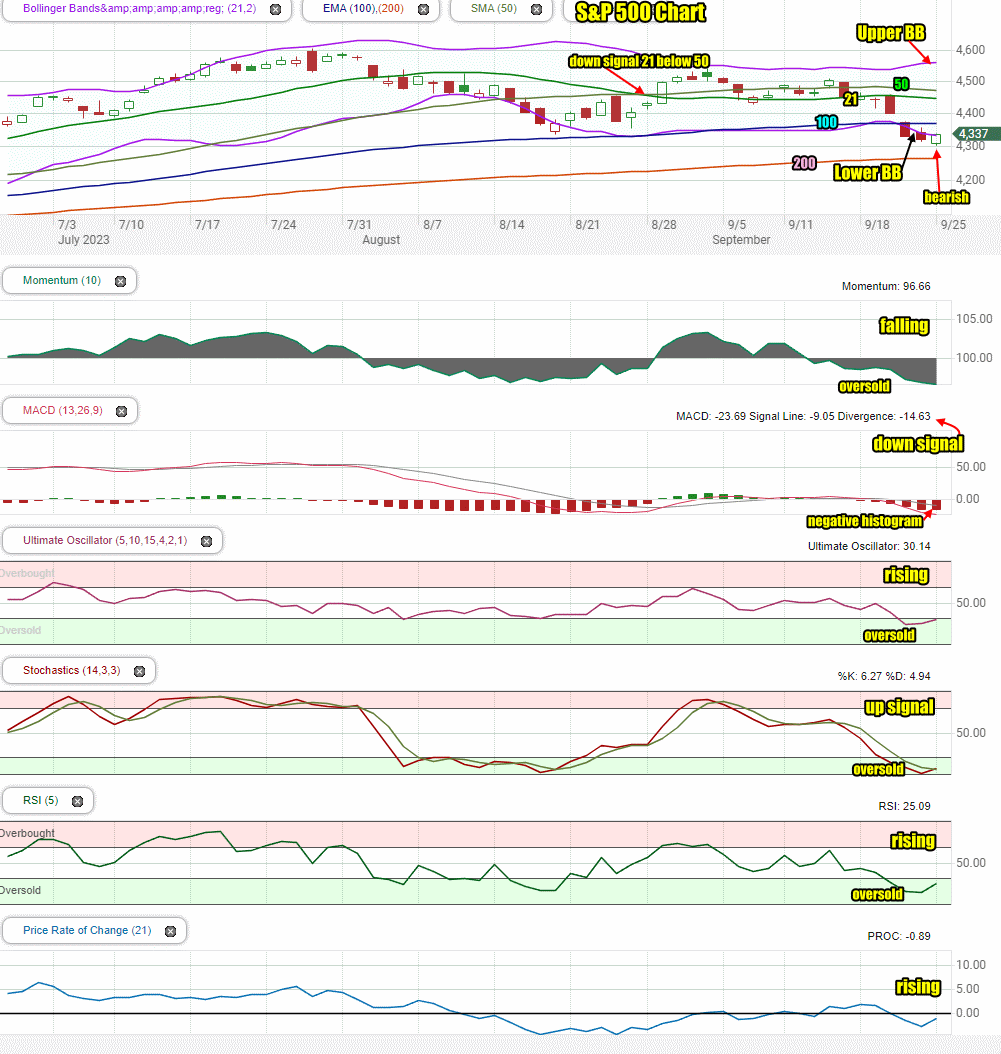Viewport: 1001px width, 1054px height.
Task: Remove the EMA (100),(200) indicator
Action: [x=424, y=9]
